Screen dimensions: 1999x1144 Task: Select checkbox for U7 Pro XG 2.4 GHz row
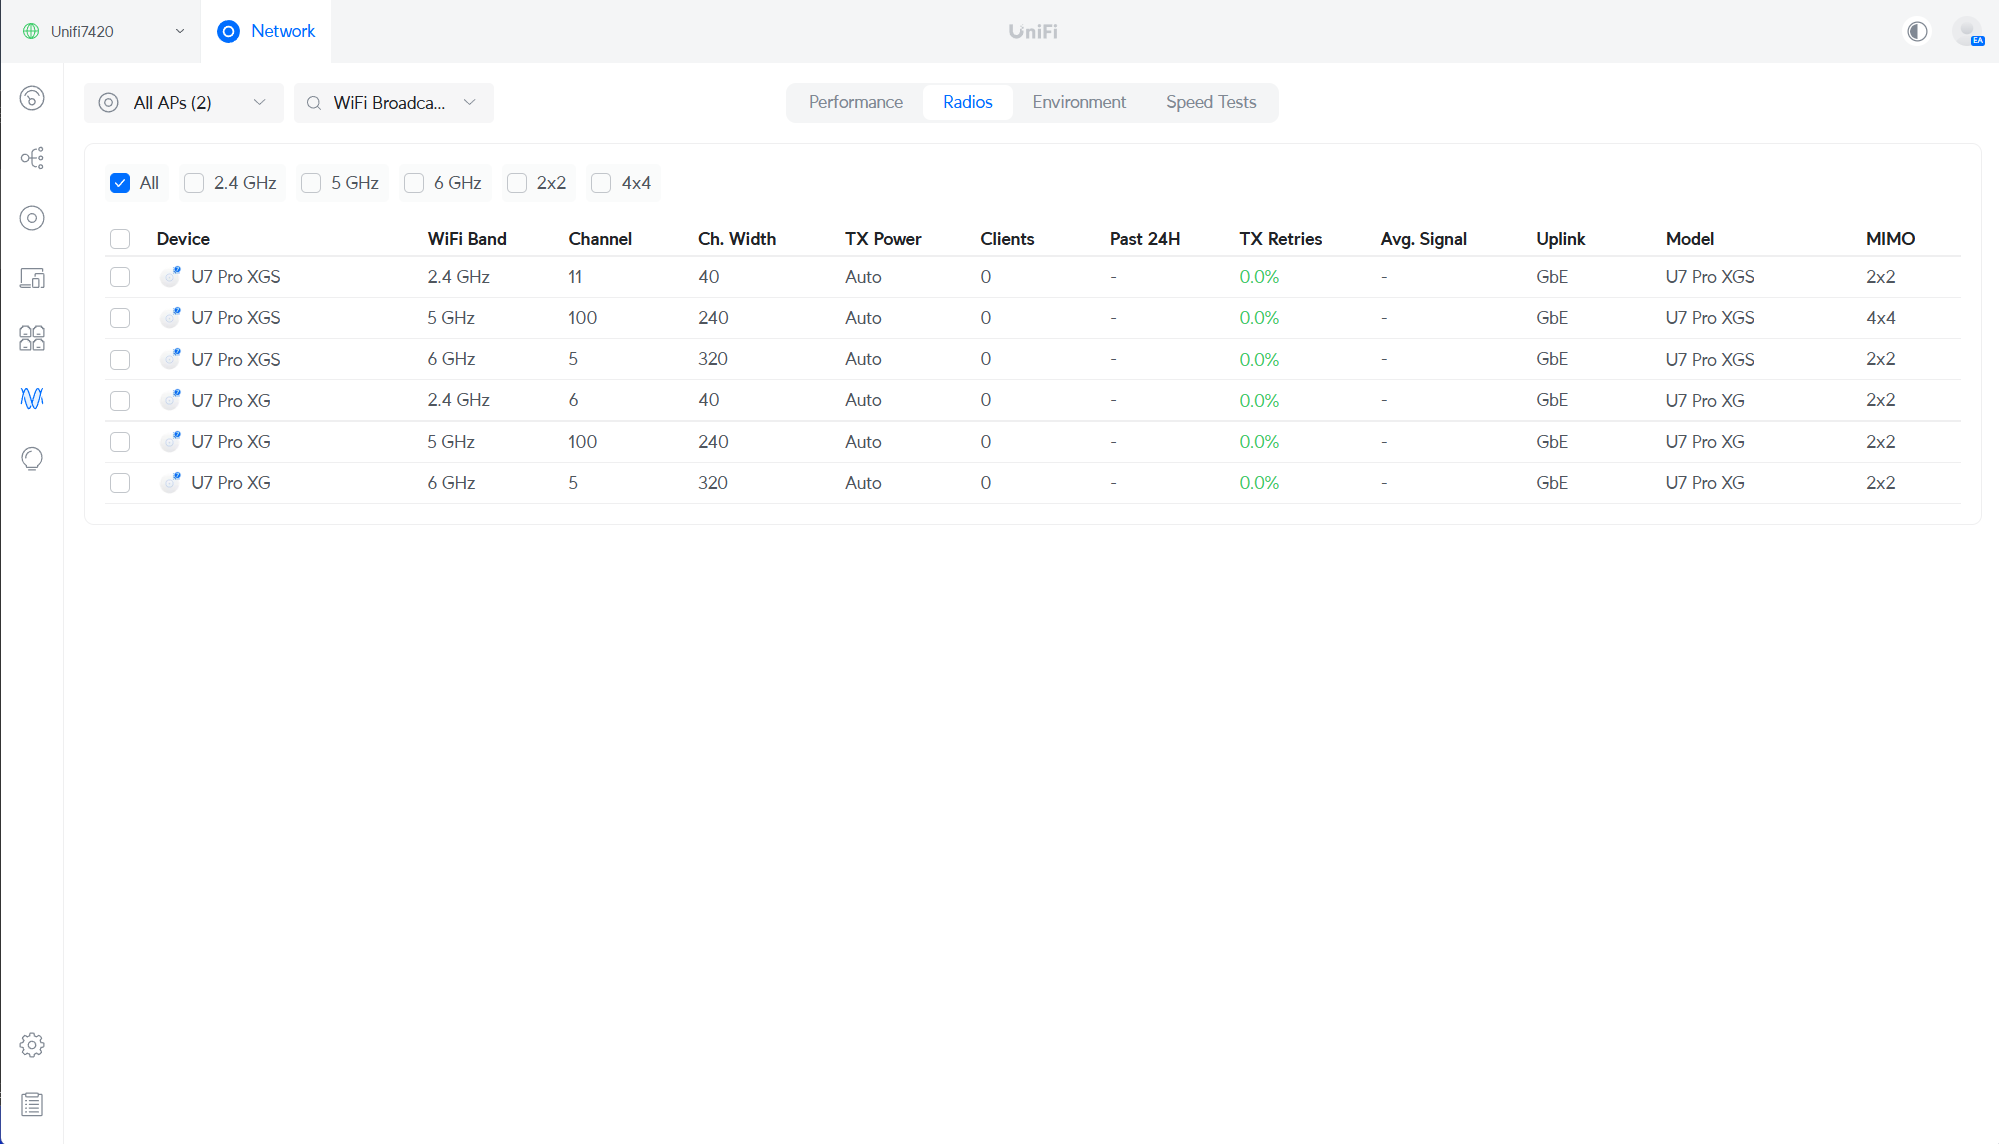tap(120, 401)
